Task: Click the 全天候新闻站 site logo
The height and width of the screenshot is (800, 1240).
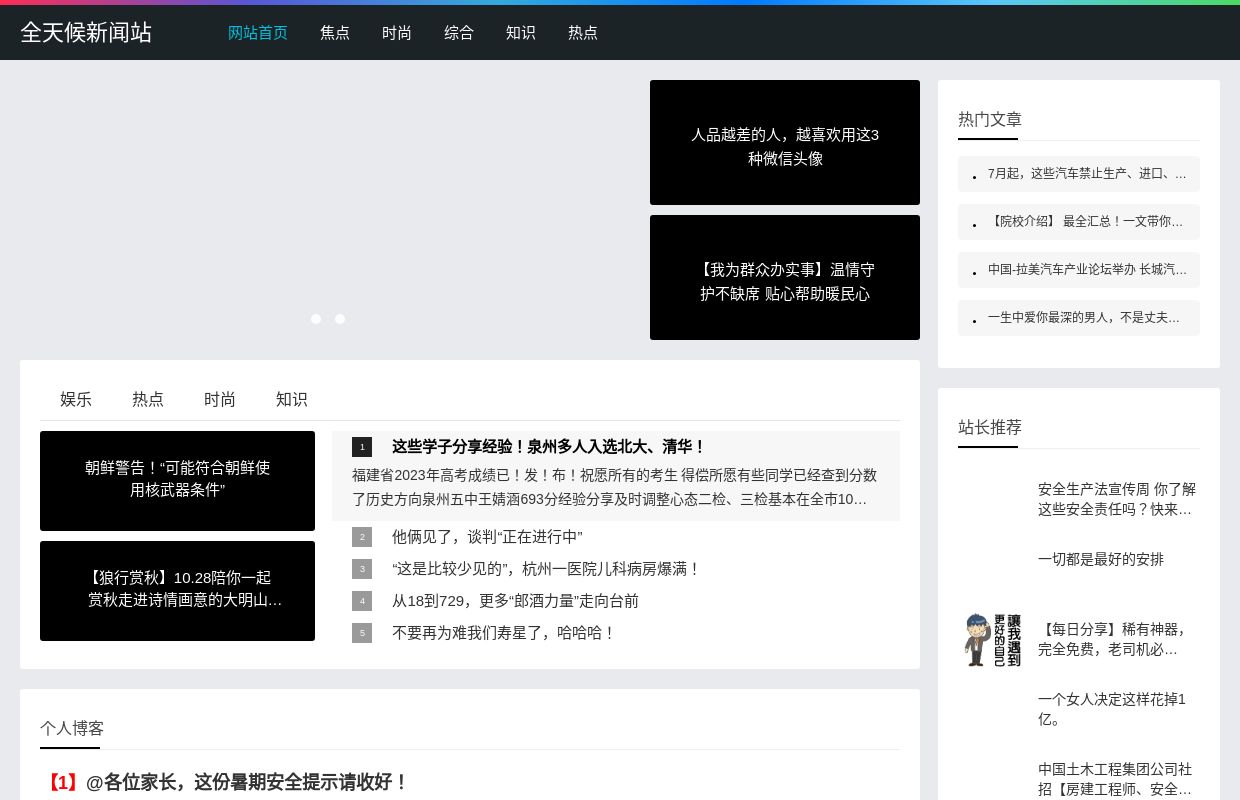Action: coord(86,32)
